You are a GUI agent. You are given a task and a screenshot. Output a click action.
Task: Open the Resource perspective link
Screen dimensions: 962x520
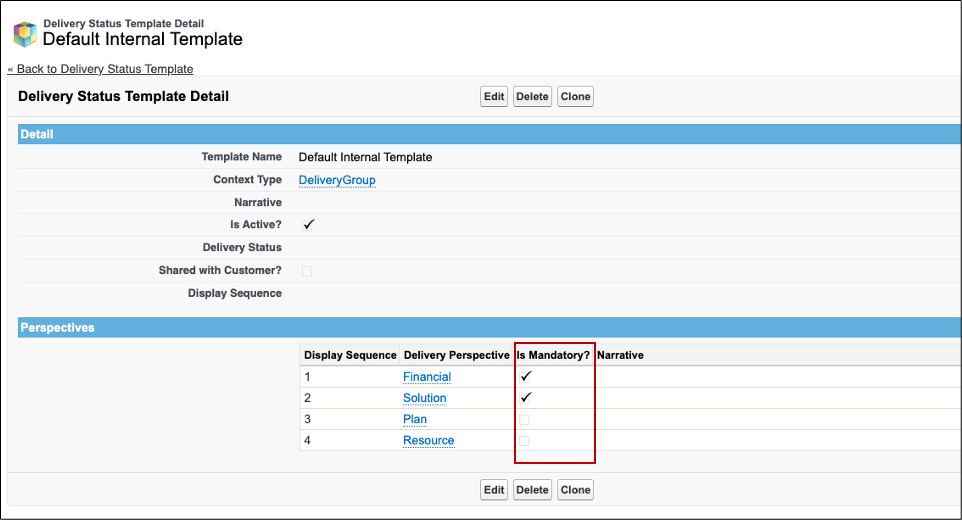point(429,440)
